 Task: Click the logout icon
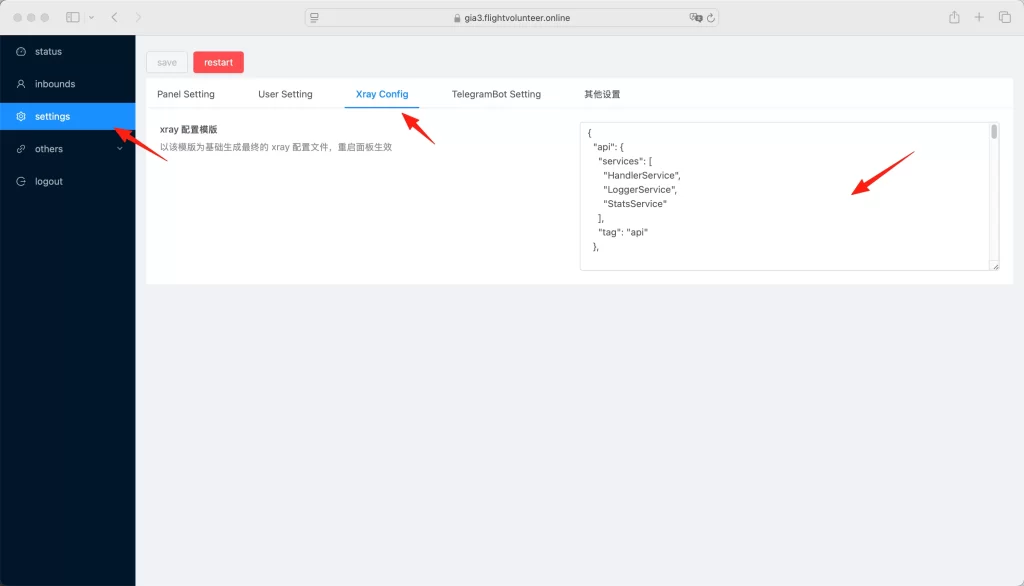21,182
